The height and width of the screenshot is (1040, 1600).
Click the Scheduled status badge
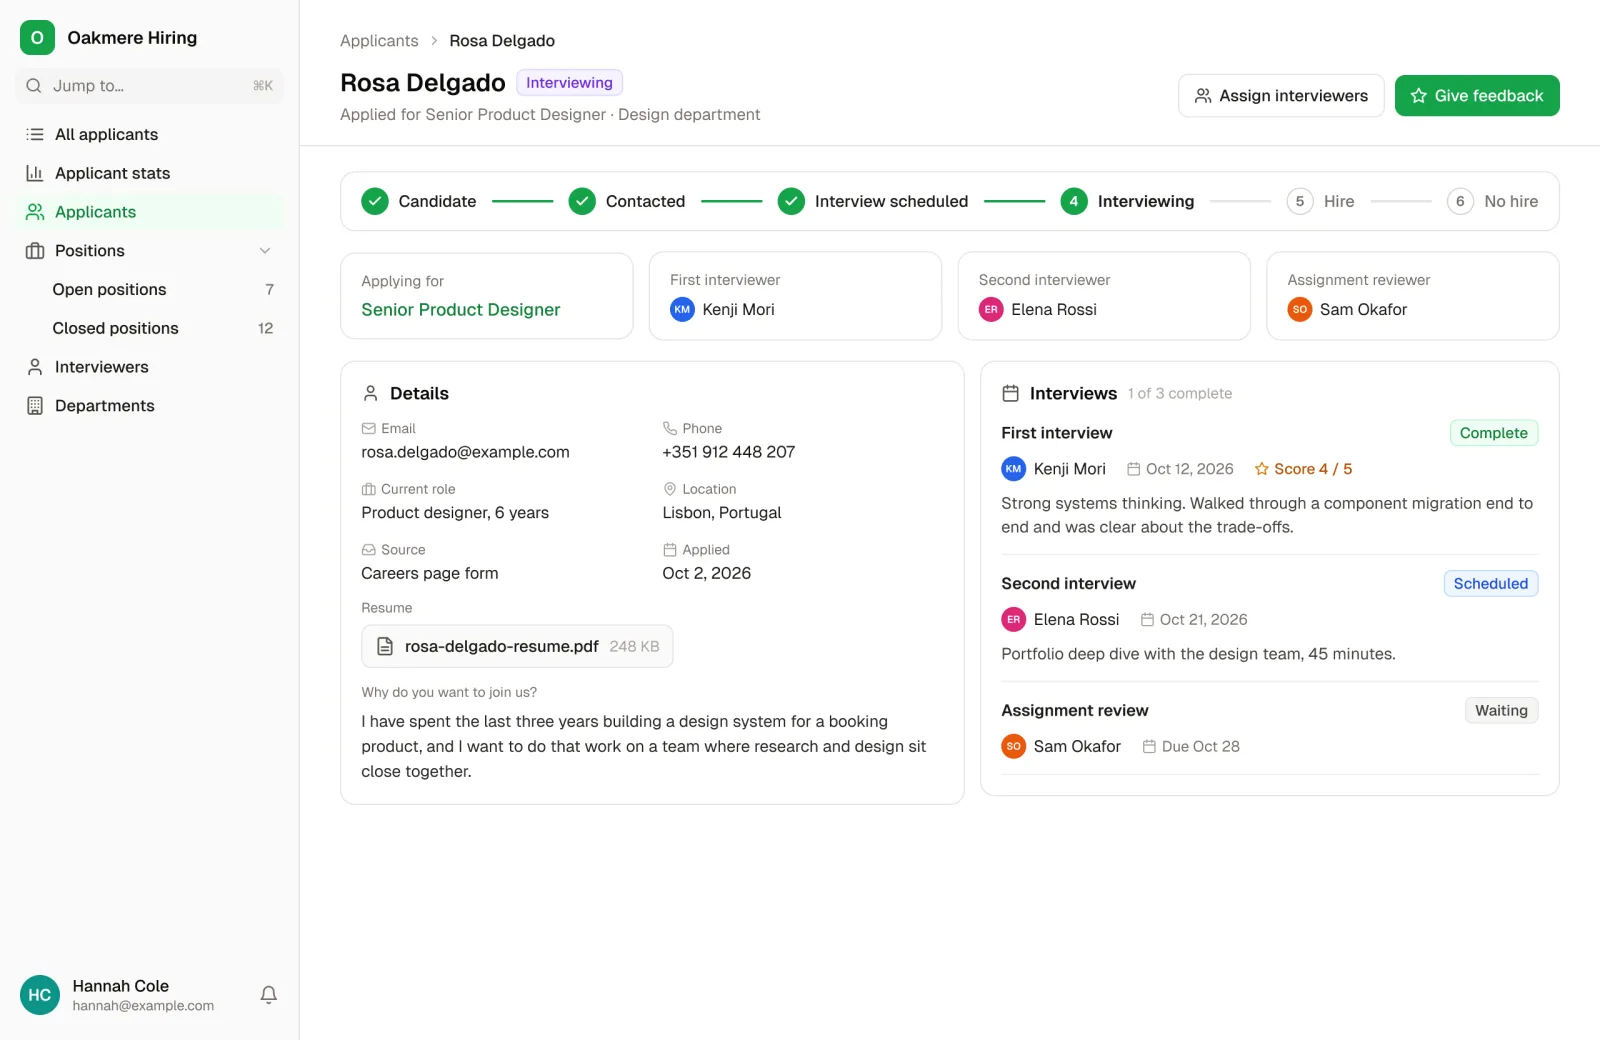1491,584
